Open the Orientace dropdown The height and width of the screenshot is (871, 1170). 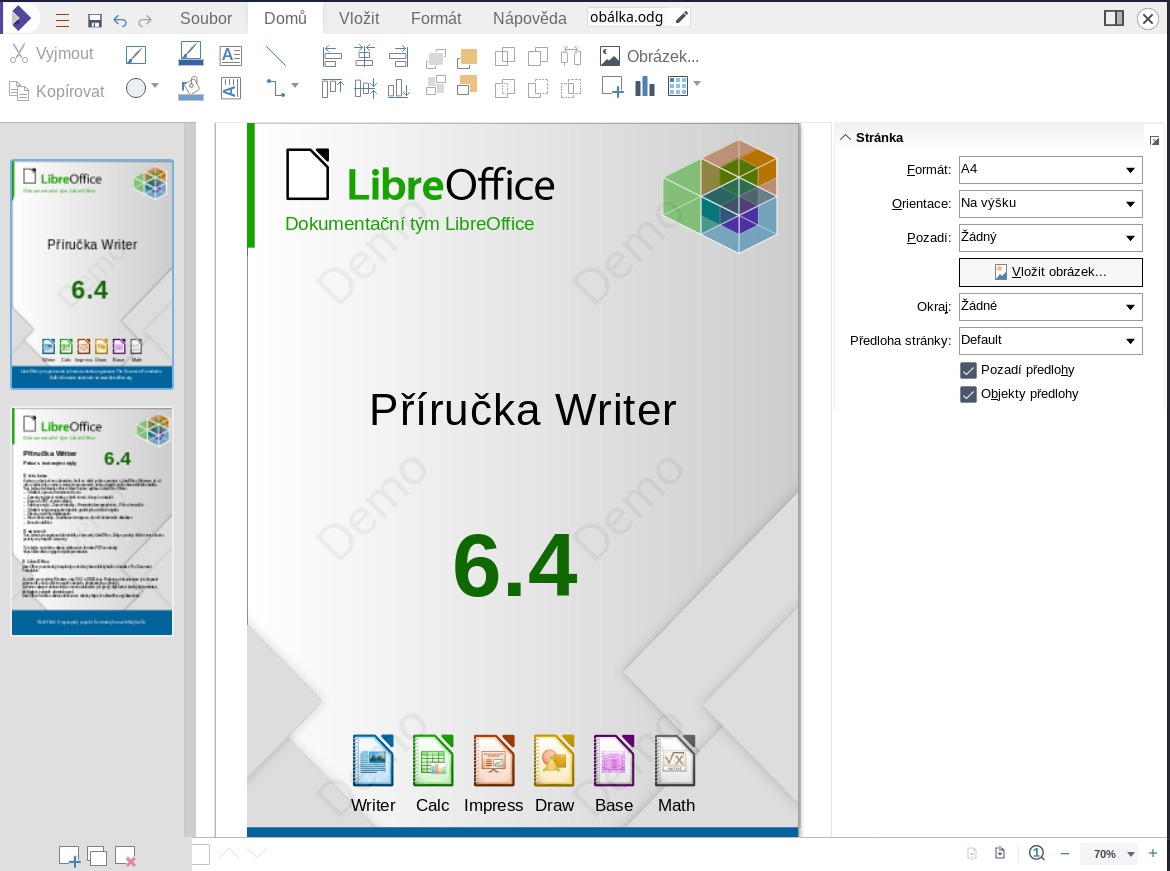[1050, 204]
